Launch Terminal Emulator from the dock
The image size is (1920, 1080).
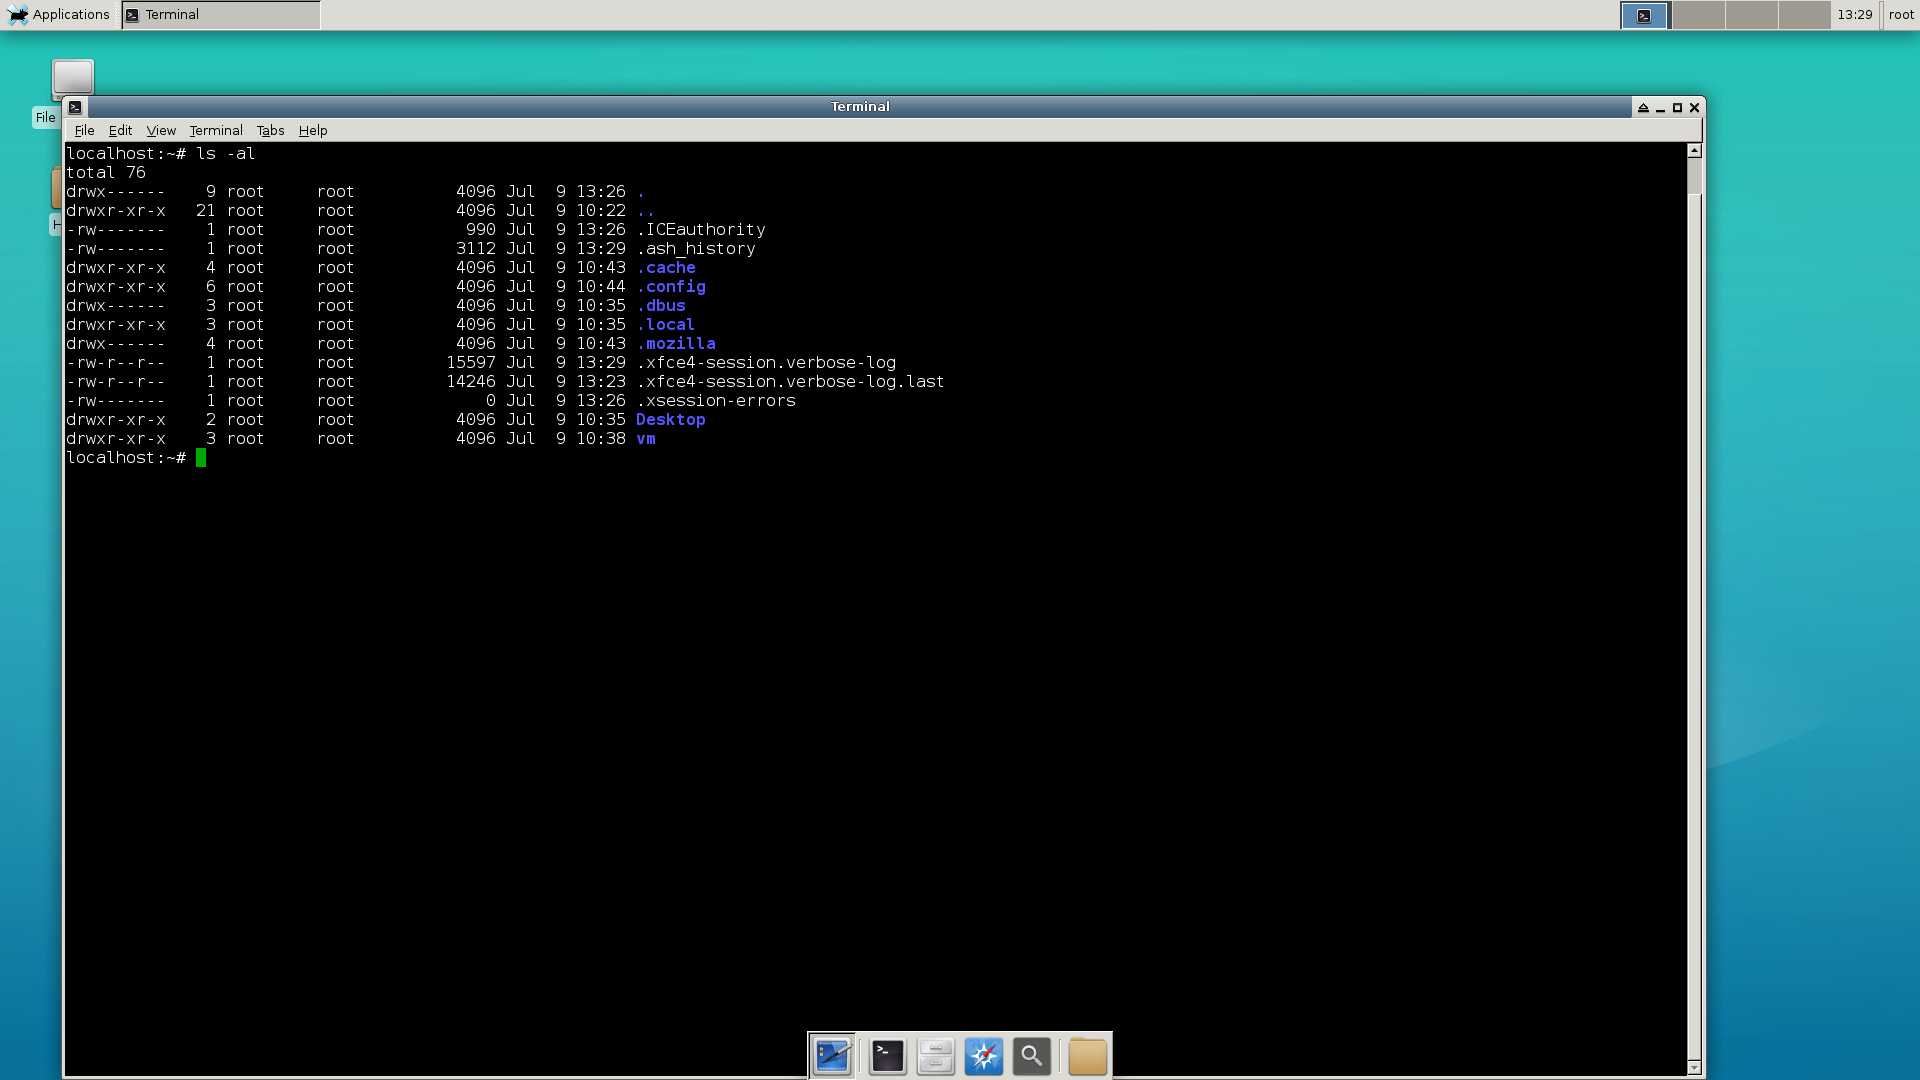887,1056
